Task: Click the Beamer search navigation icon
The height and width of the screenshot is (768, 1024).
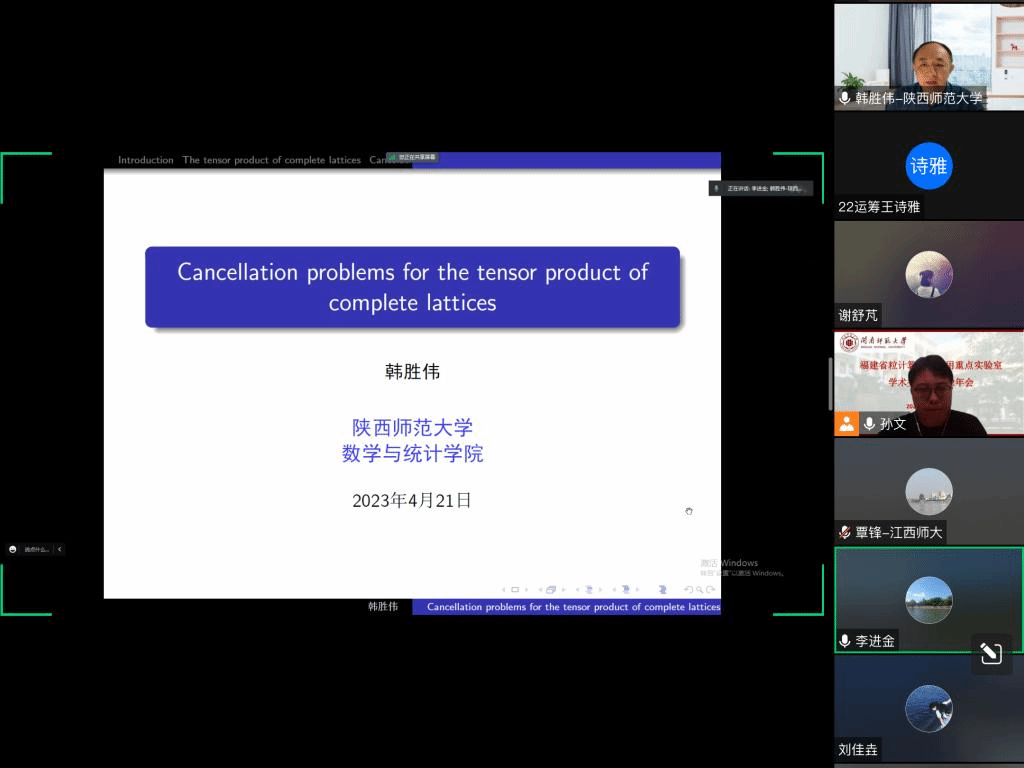Action: (698, 590)
